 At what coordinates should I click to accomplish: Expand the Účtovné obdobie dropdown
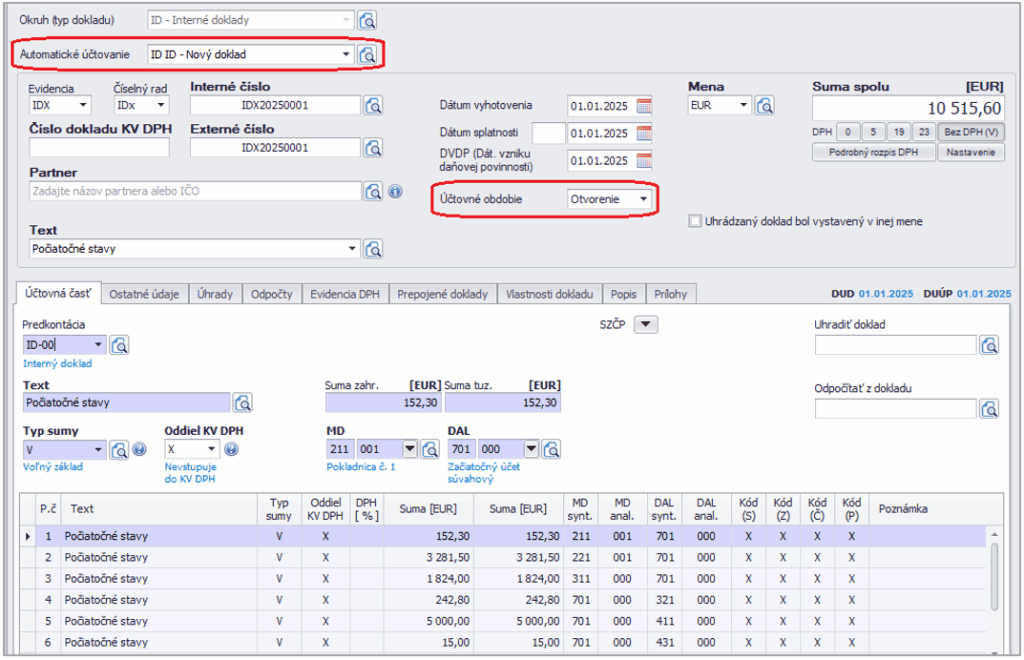coord(644,199)
